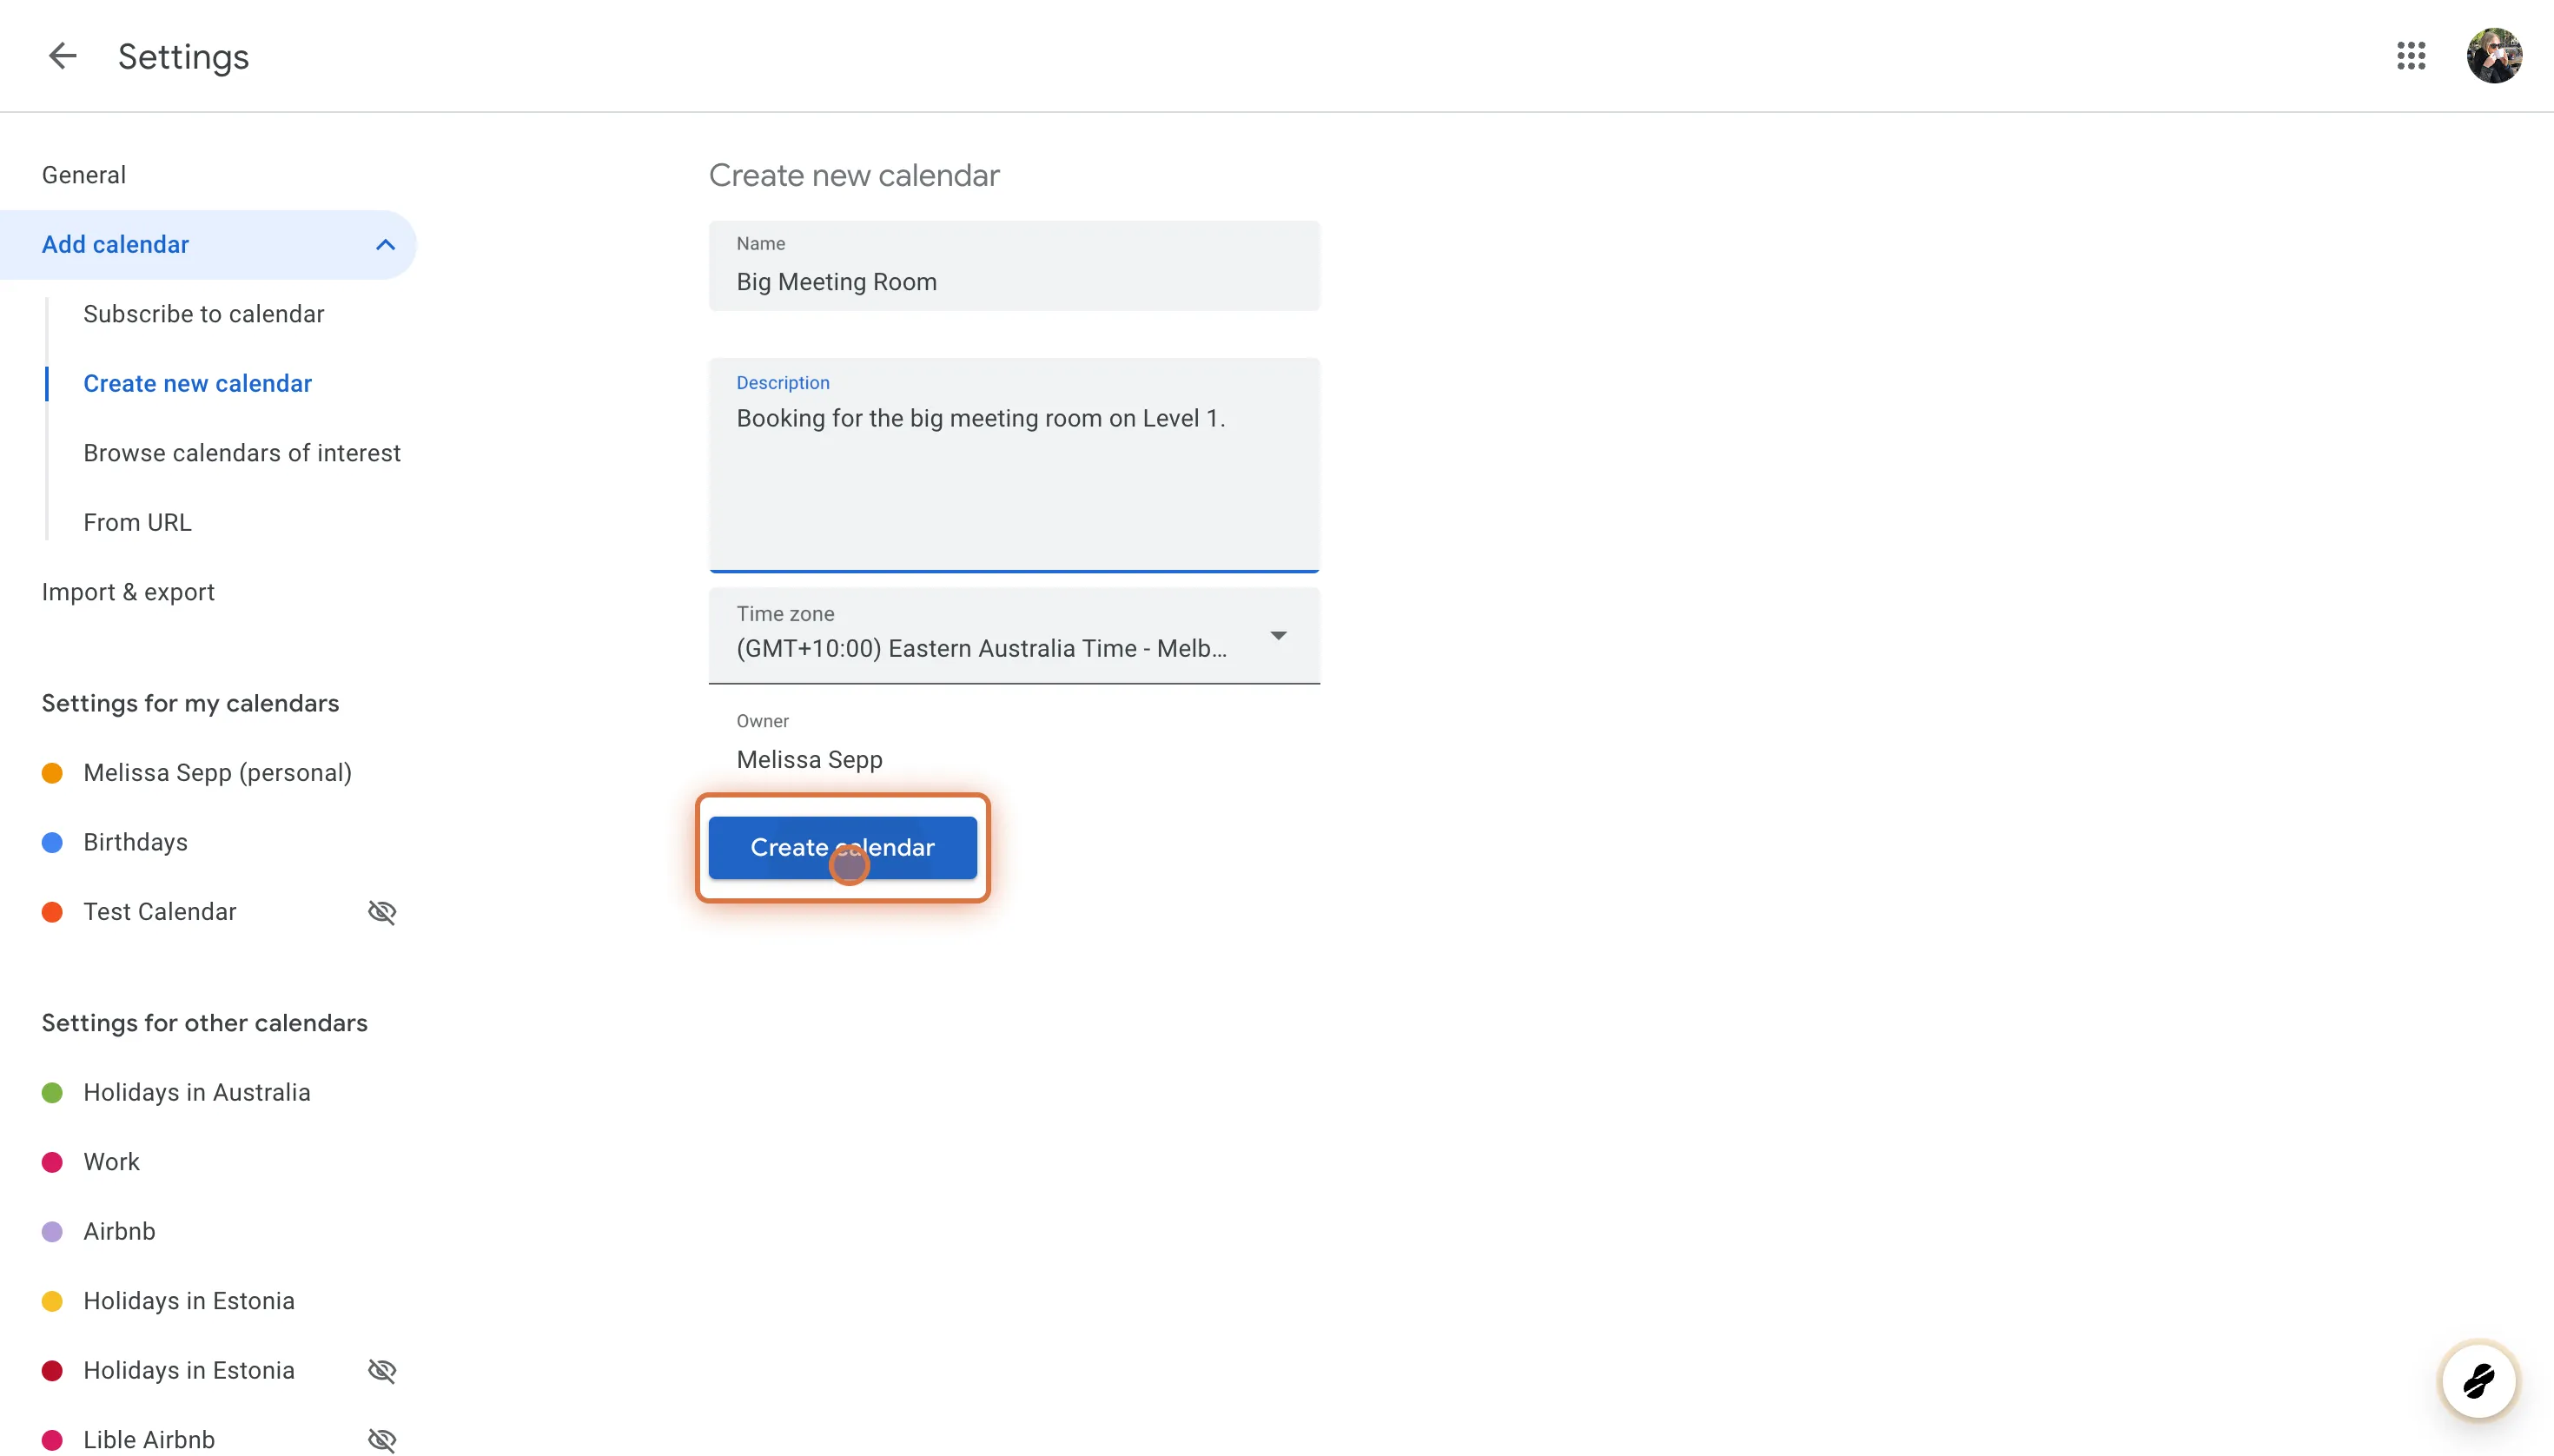
Task: Open the Time zone dropdown
Action: [x=1279, y=635]
